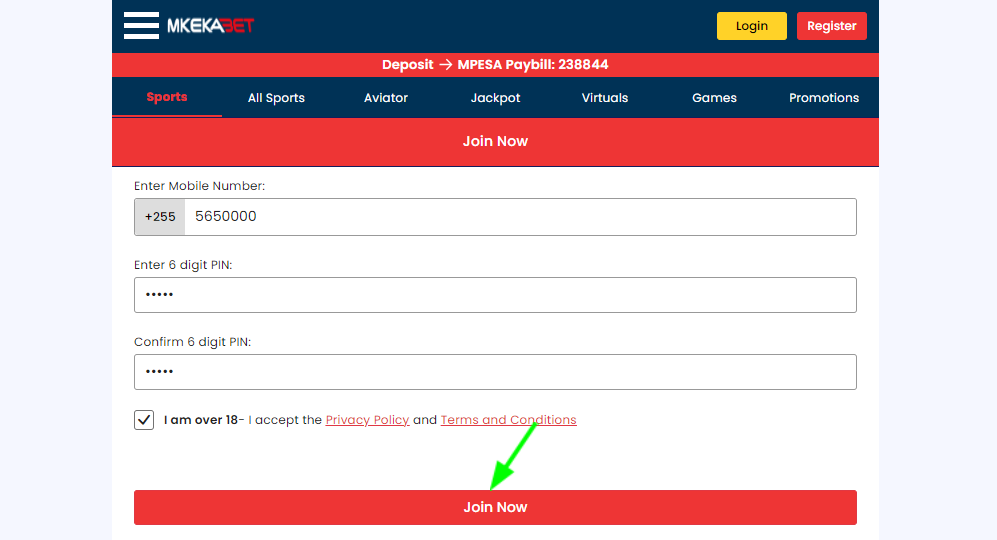Focus the mobile number input field
Image resolution: width=997 pixels, height=540 pixels.
(520, 217)
